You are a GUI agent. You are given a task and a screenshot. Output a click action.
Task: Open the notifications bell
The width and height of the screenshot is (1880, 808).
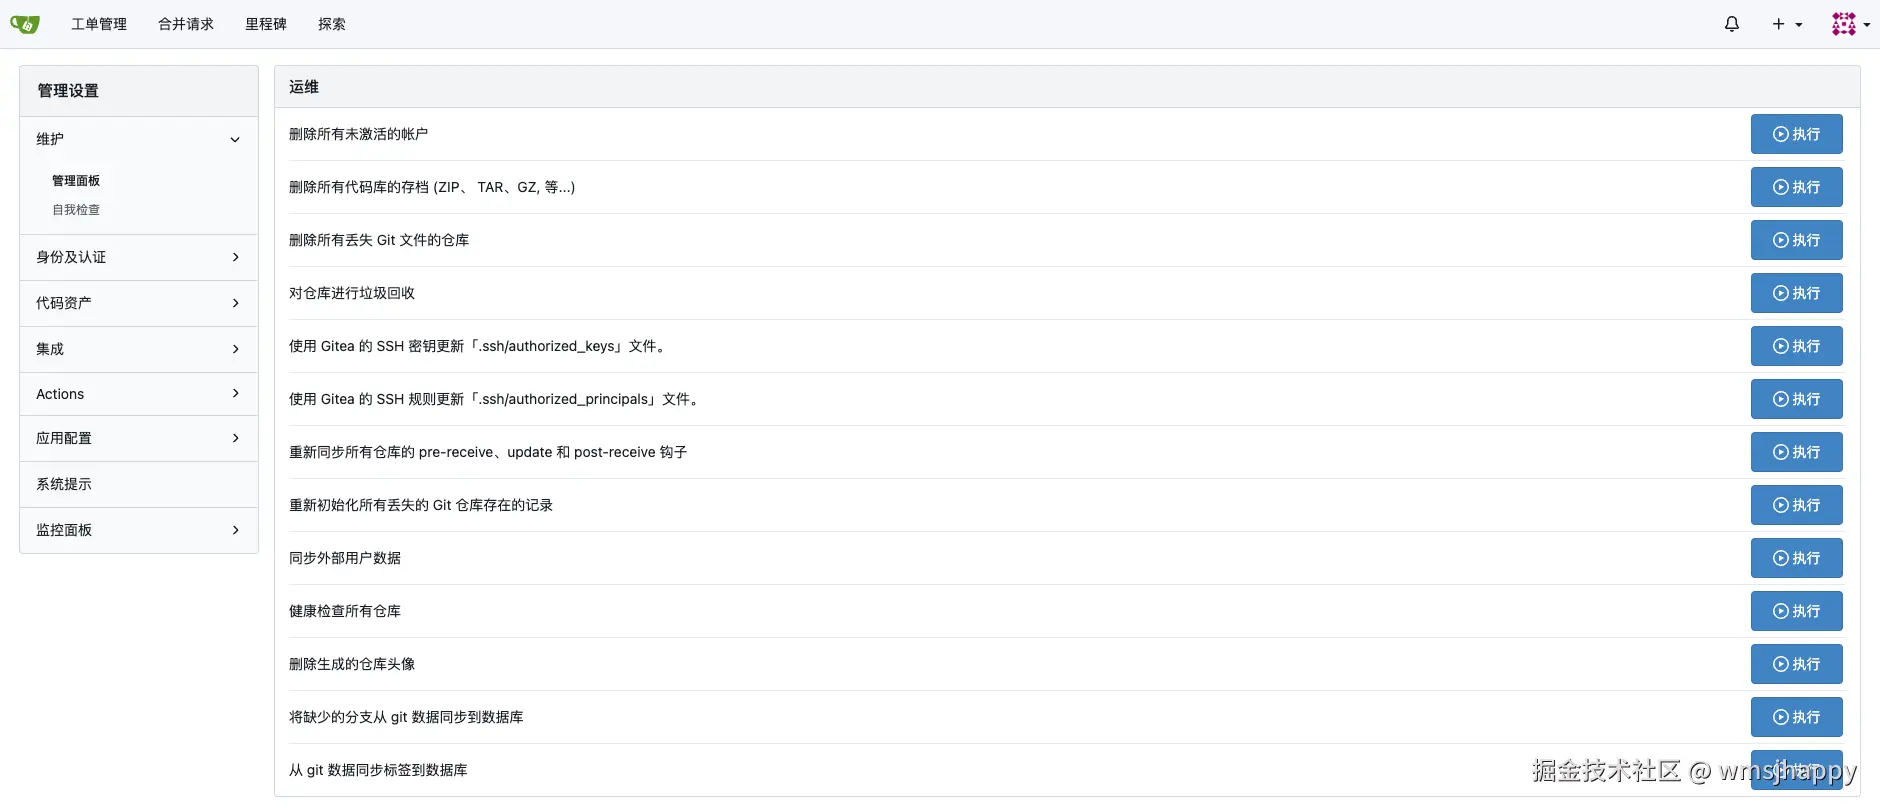(x=1732, y=24)
